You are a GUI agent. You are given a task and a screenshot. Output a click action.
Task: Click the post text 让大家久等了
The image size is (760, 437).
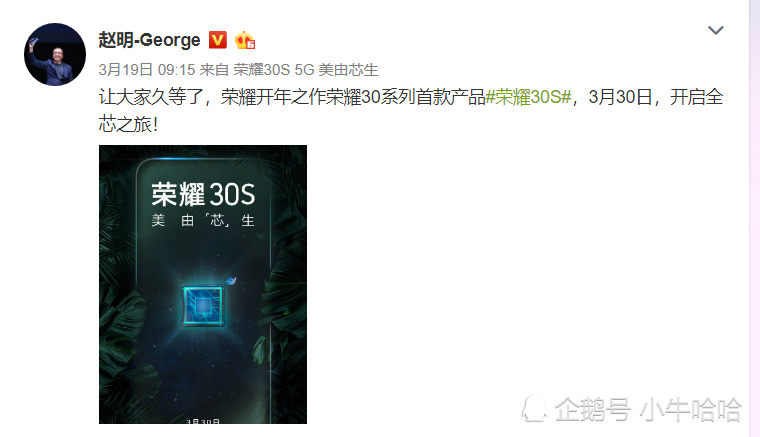pos(151,97)
